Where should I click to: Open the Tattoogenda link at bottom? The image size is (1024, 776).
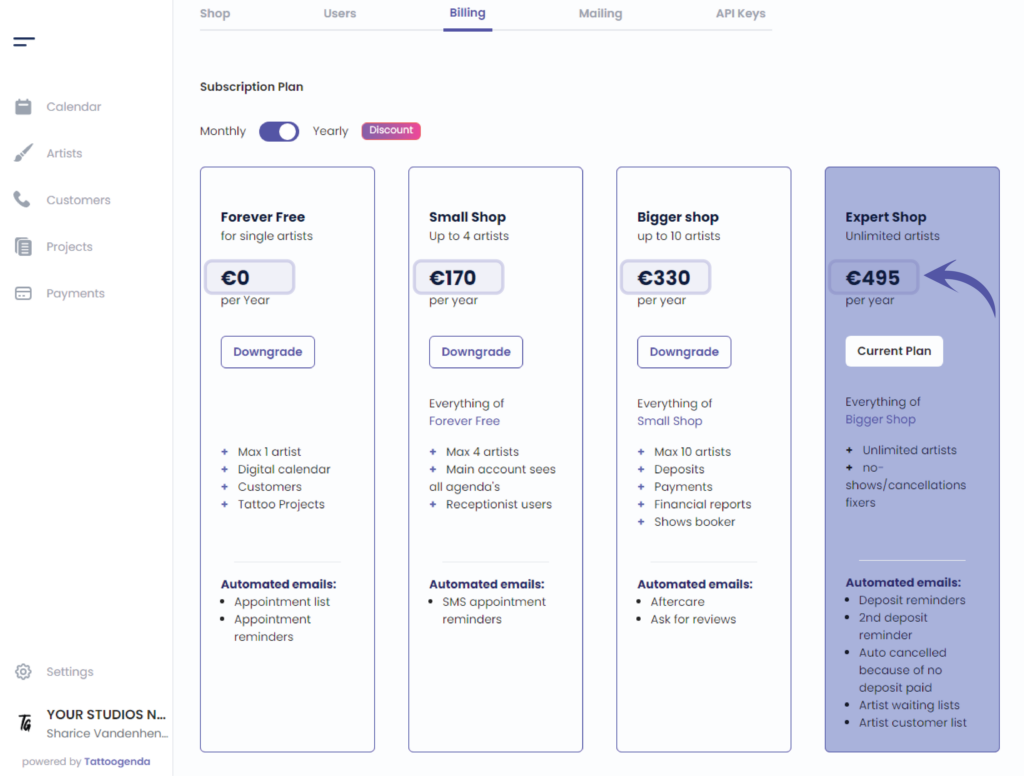(117, 762)
